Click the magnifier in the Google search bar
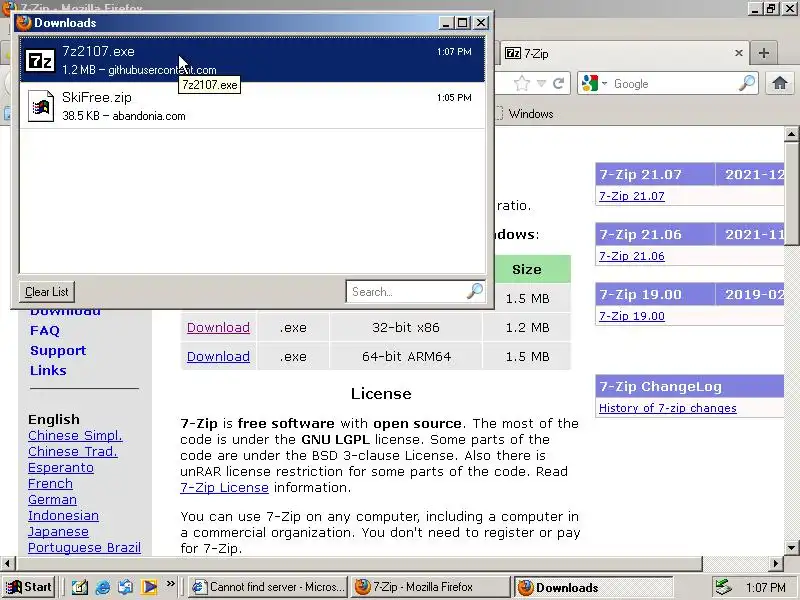 point(746,83)
